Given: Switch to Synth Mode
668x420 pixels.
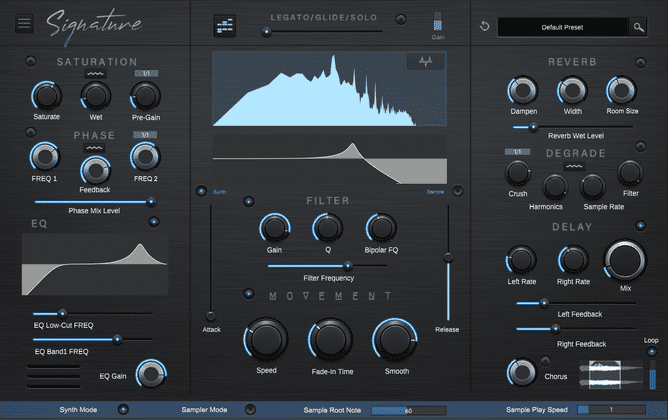Looking at the screenshot, I should tap(124, 409).
